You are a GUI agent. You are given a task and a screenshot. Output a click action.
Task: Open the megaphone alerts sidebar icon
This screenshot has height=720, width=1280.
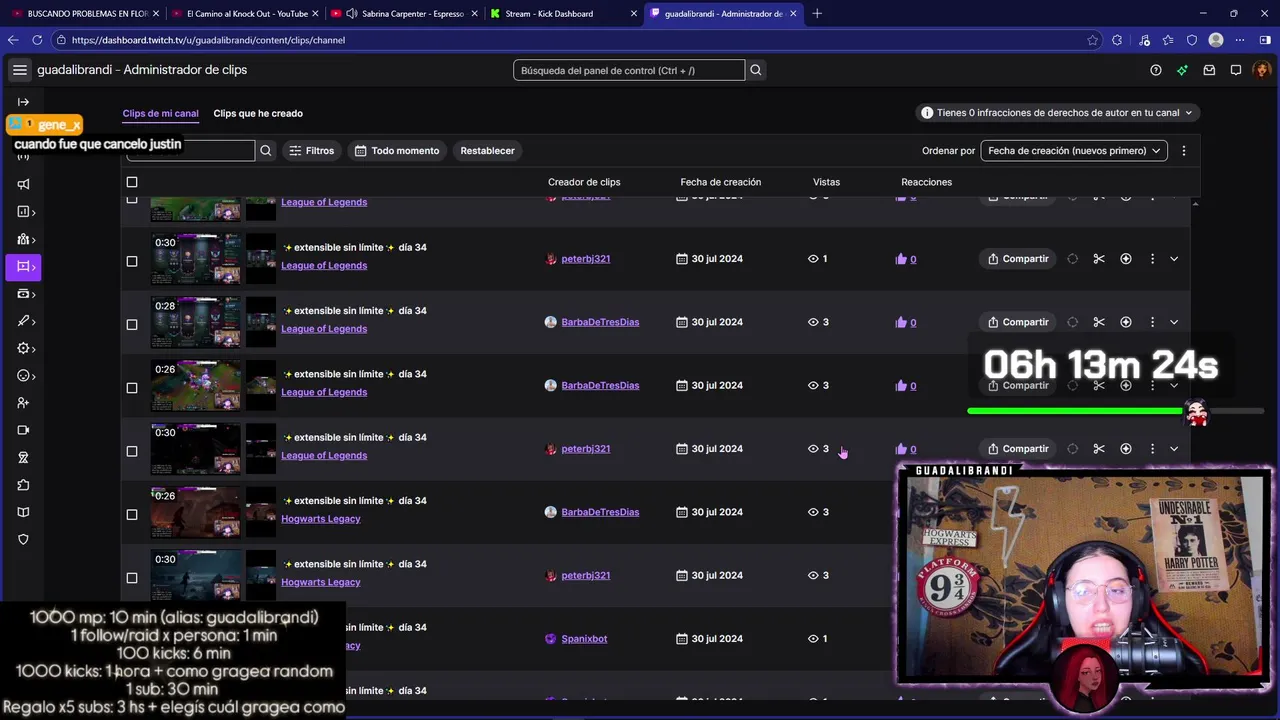click(x=23, y=184)
